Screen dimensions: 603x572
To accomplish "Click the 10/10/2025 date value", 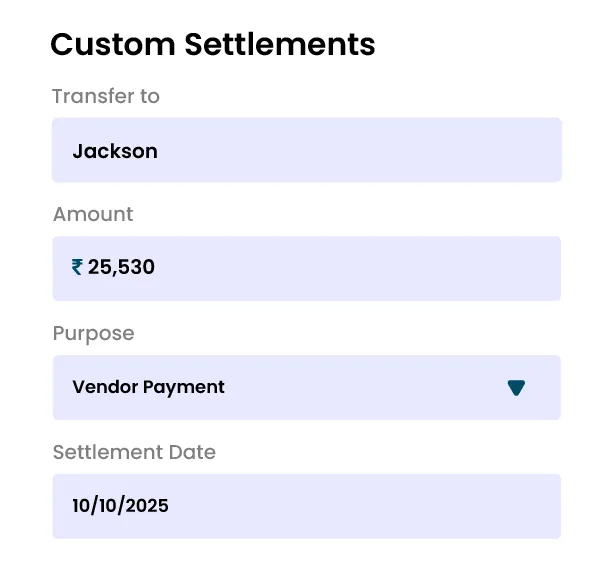I will 120,505.
